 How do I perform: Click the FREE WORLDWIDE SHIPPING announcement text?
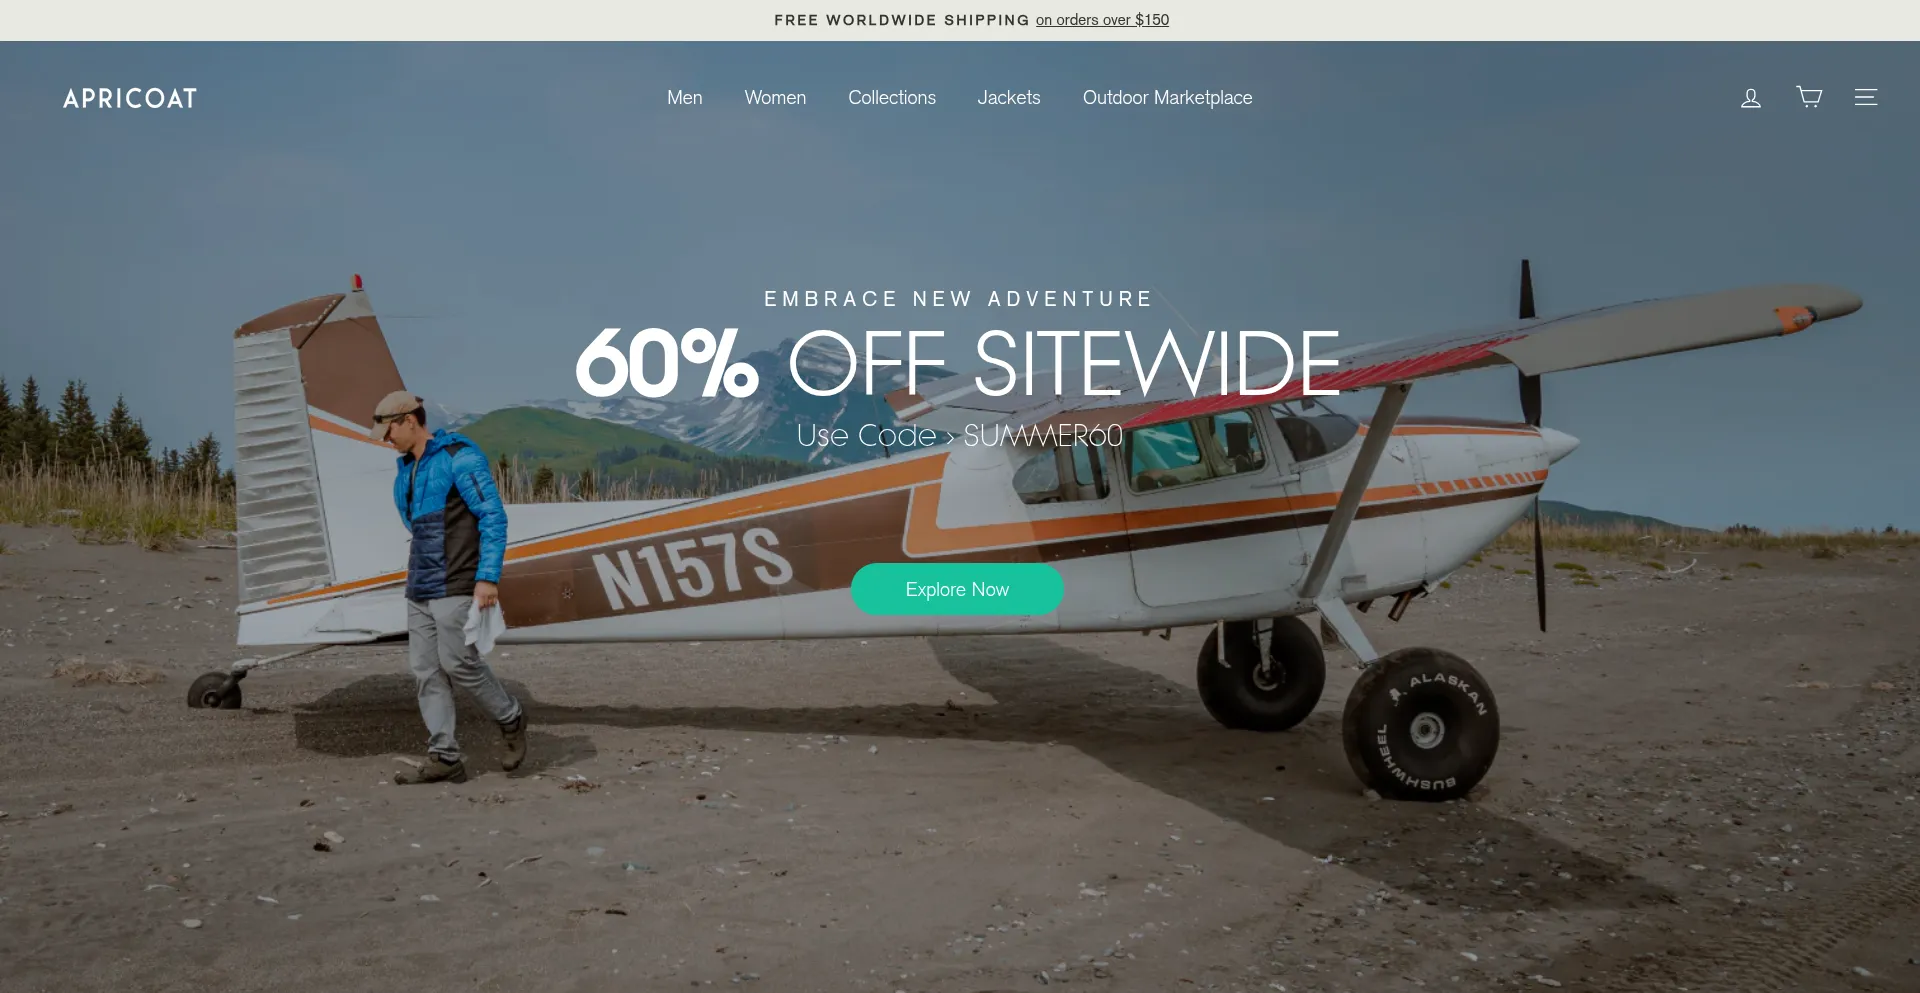tap(901, 20)
